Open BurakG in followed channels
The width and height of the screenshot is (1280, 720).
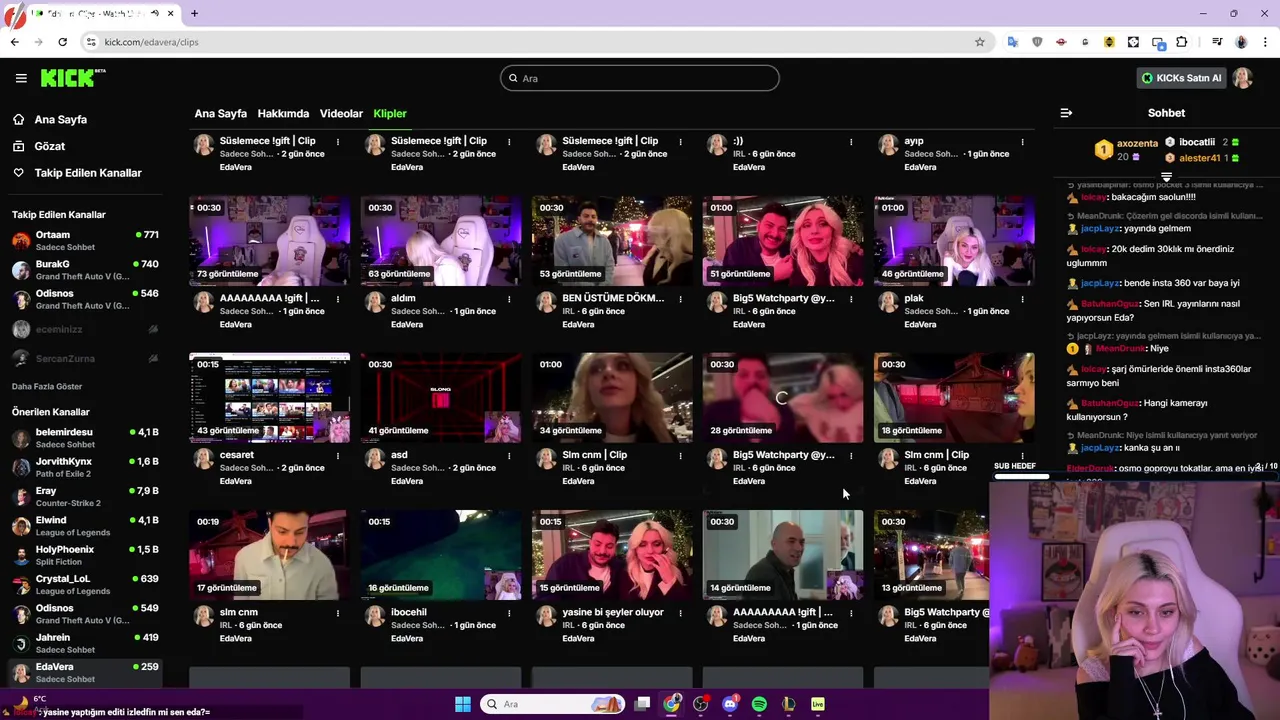84,270
